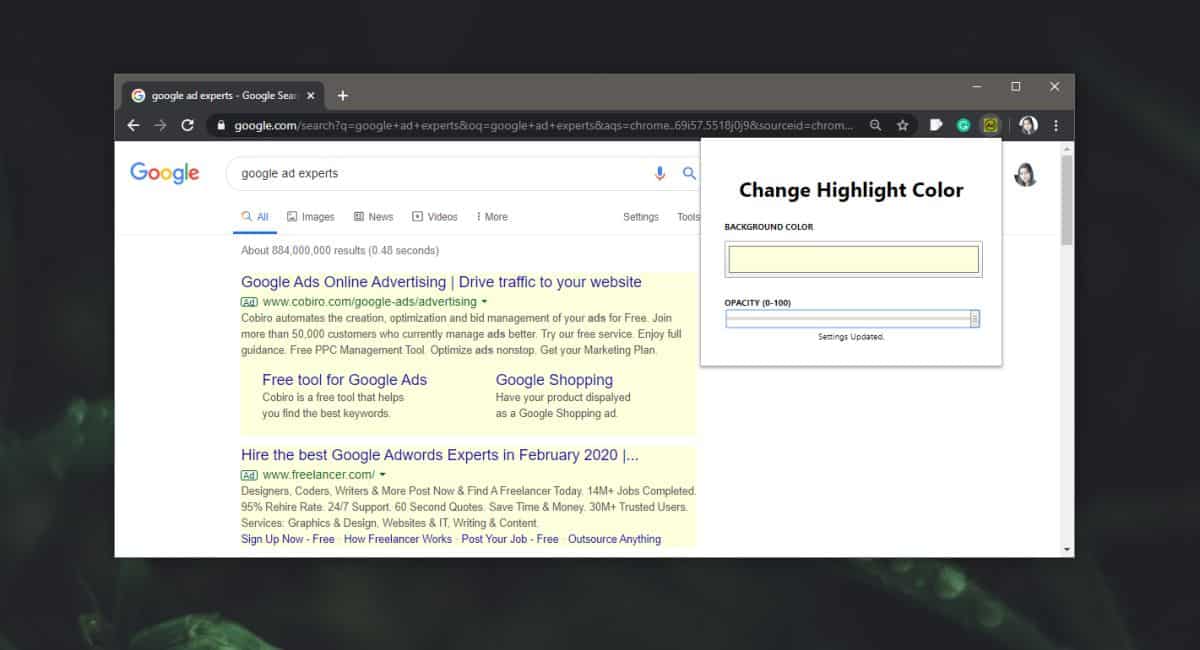This screenshot has height=650, width=1200.
Task: Open Google Ads Online Advertising result
Action: tap(441, 282)
